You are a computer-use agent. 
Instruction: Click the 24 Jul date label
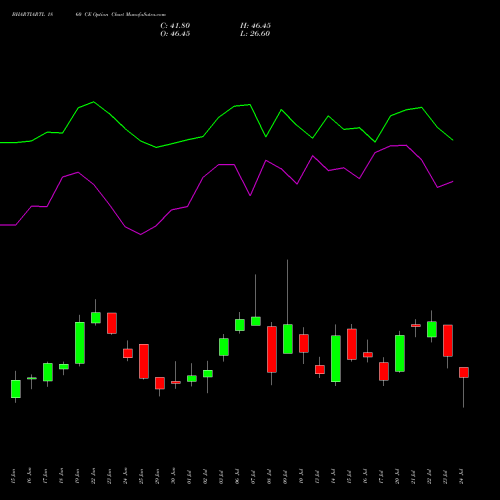(x=461, y=476)
